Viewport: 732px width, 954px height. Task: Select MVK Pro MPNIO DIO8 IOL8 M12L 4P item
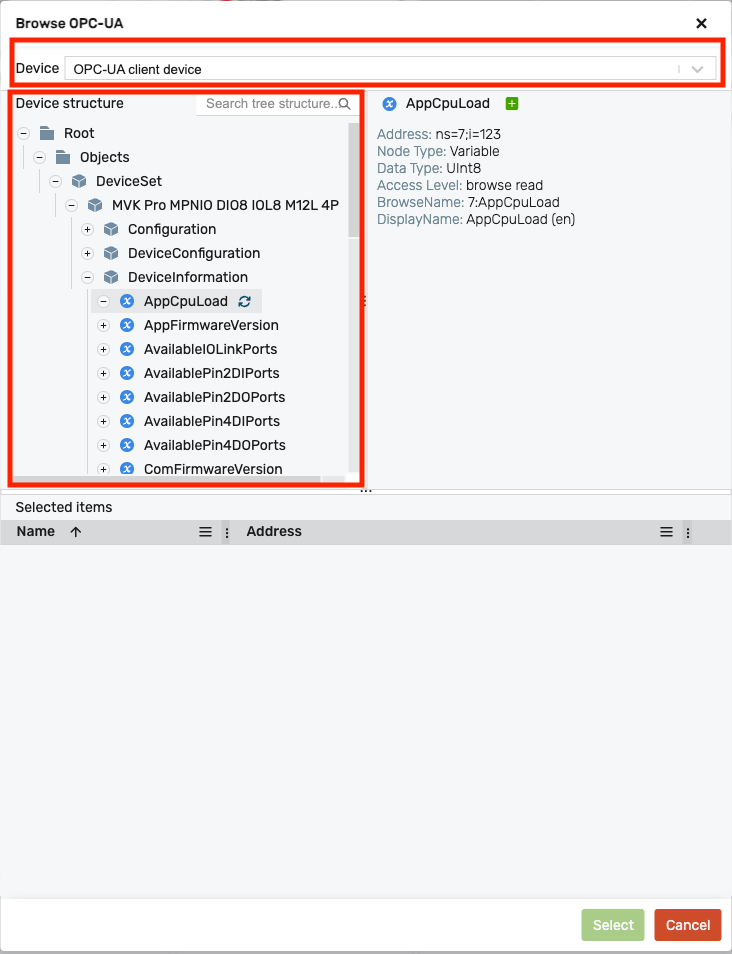pyautogui.click(x=225, y=206)
